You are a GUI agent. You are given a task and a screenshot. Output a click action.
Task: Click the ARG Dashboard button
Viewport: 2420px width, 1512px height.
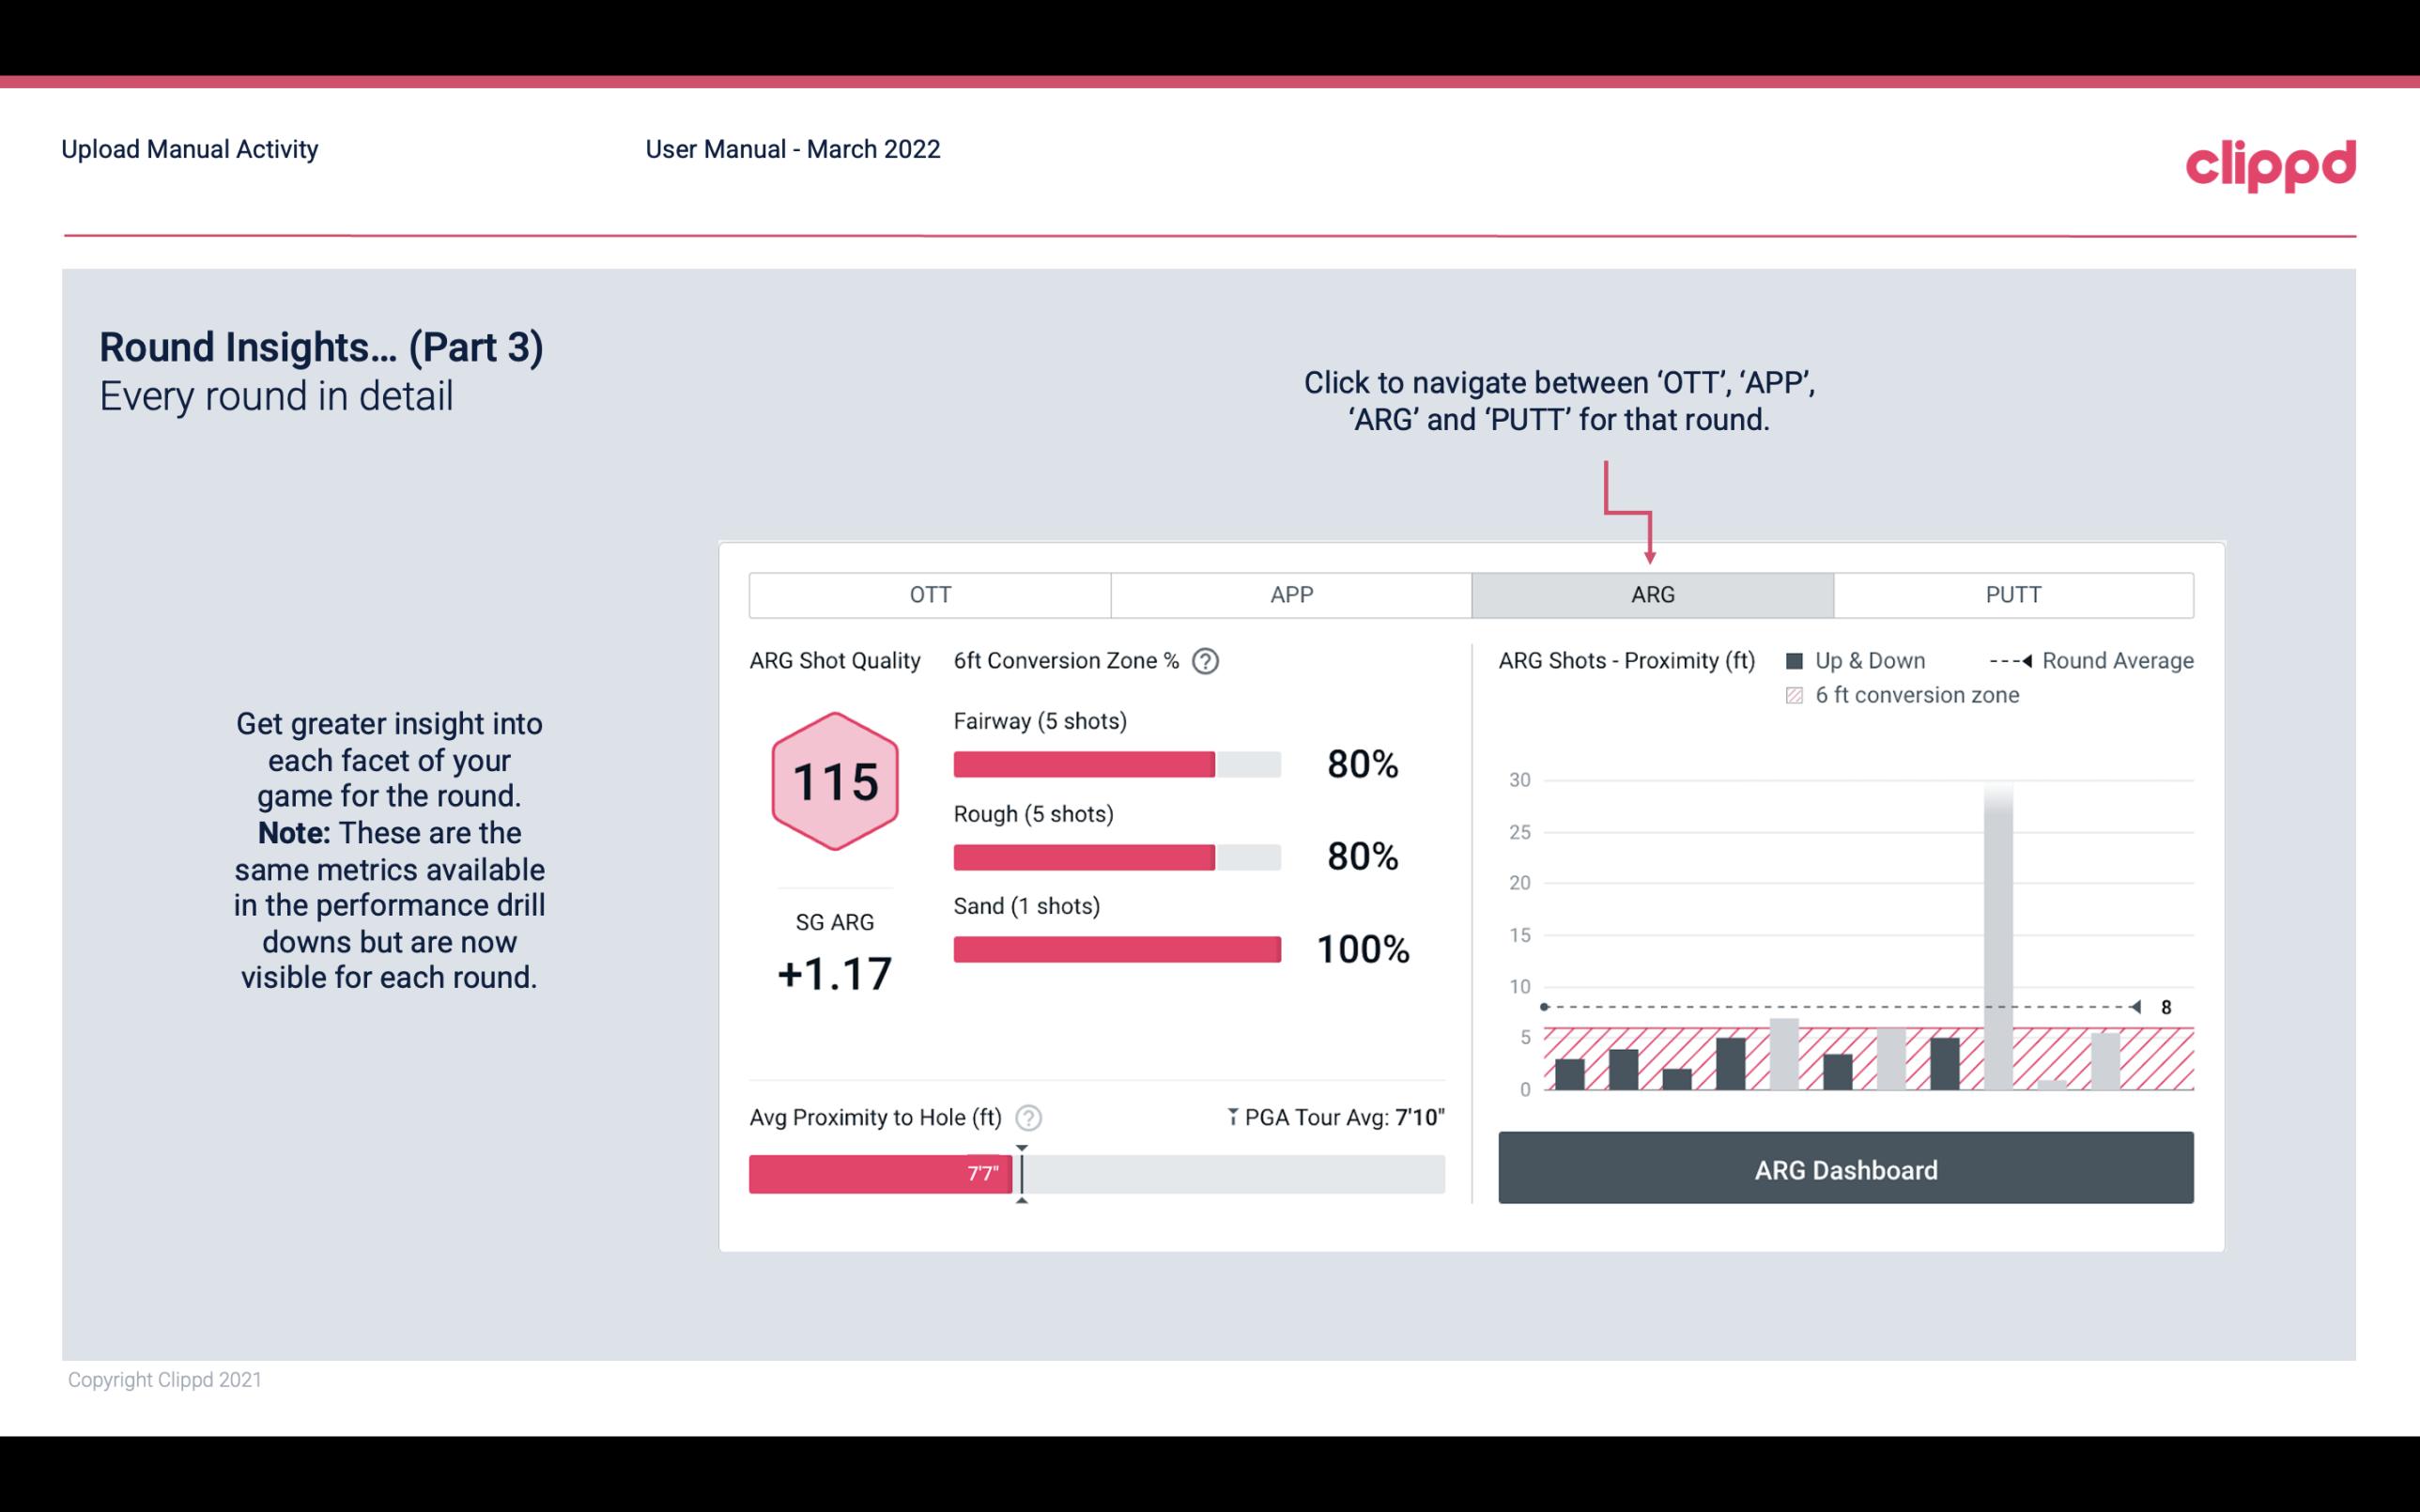pyautogui.click(x=1845, y=1169)
